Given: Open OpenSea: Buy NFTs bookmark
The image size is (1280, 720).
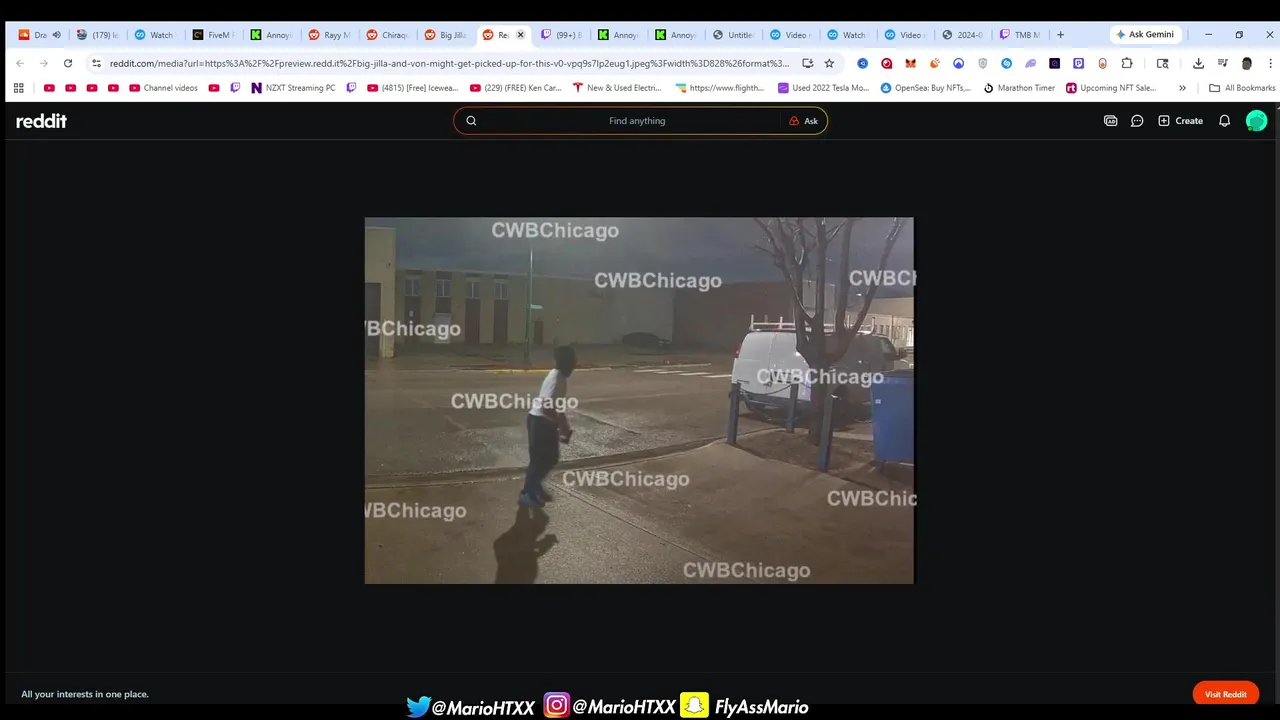Looking at the screenshot, I should click(x=925, y=88).
